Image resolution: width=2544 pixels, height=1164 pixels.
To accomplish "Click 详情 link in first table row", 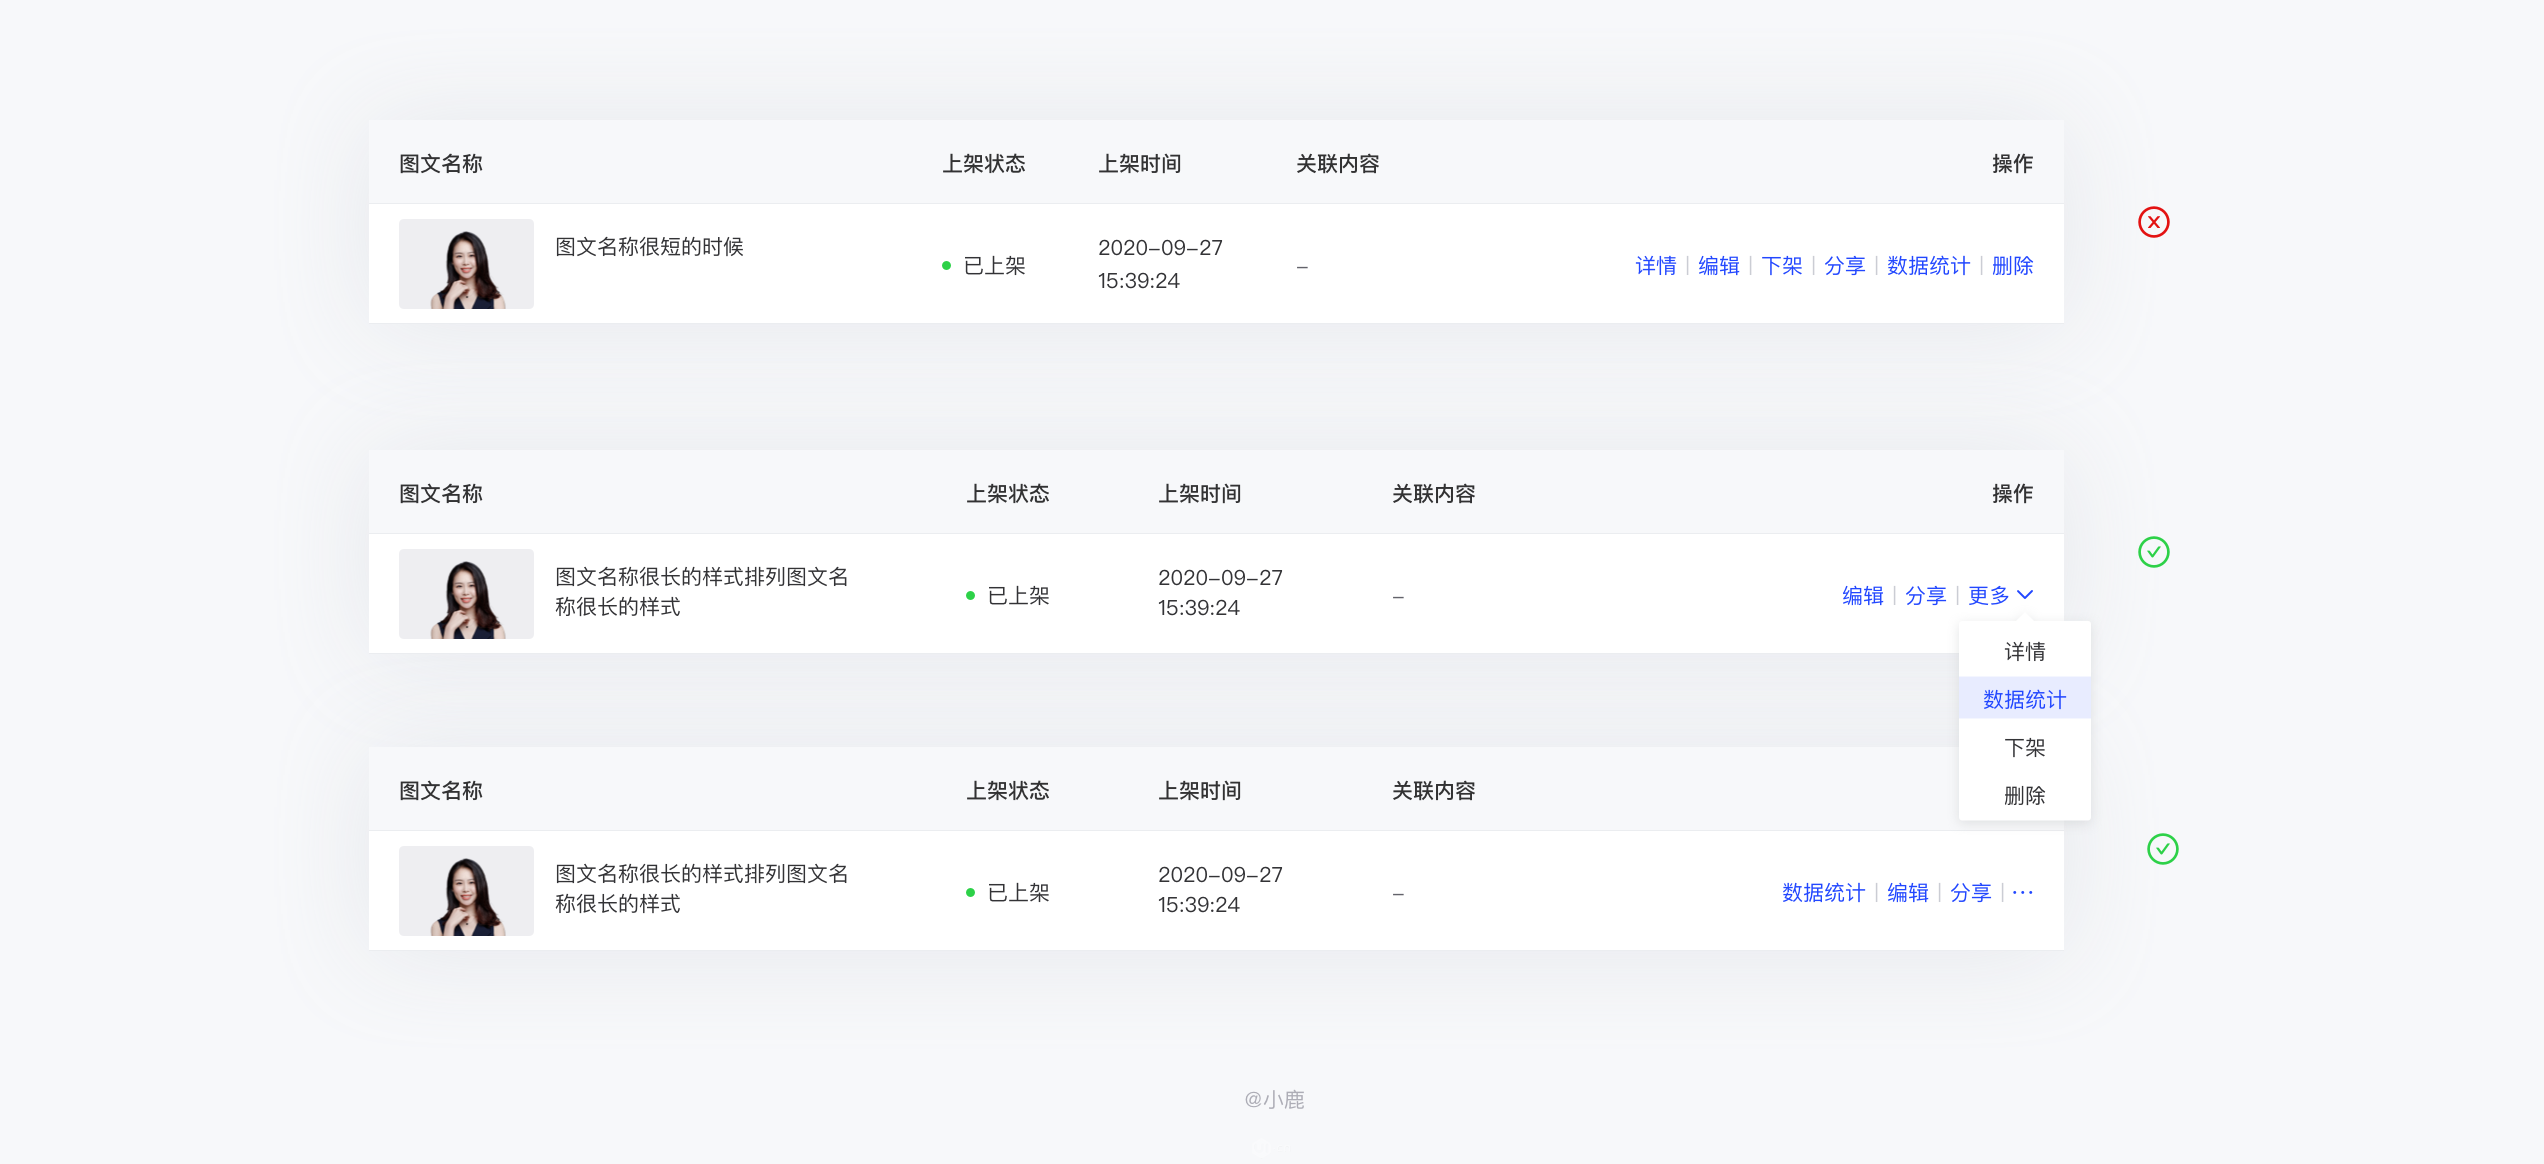I will [x=1655, y=266].
